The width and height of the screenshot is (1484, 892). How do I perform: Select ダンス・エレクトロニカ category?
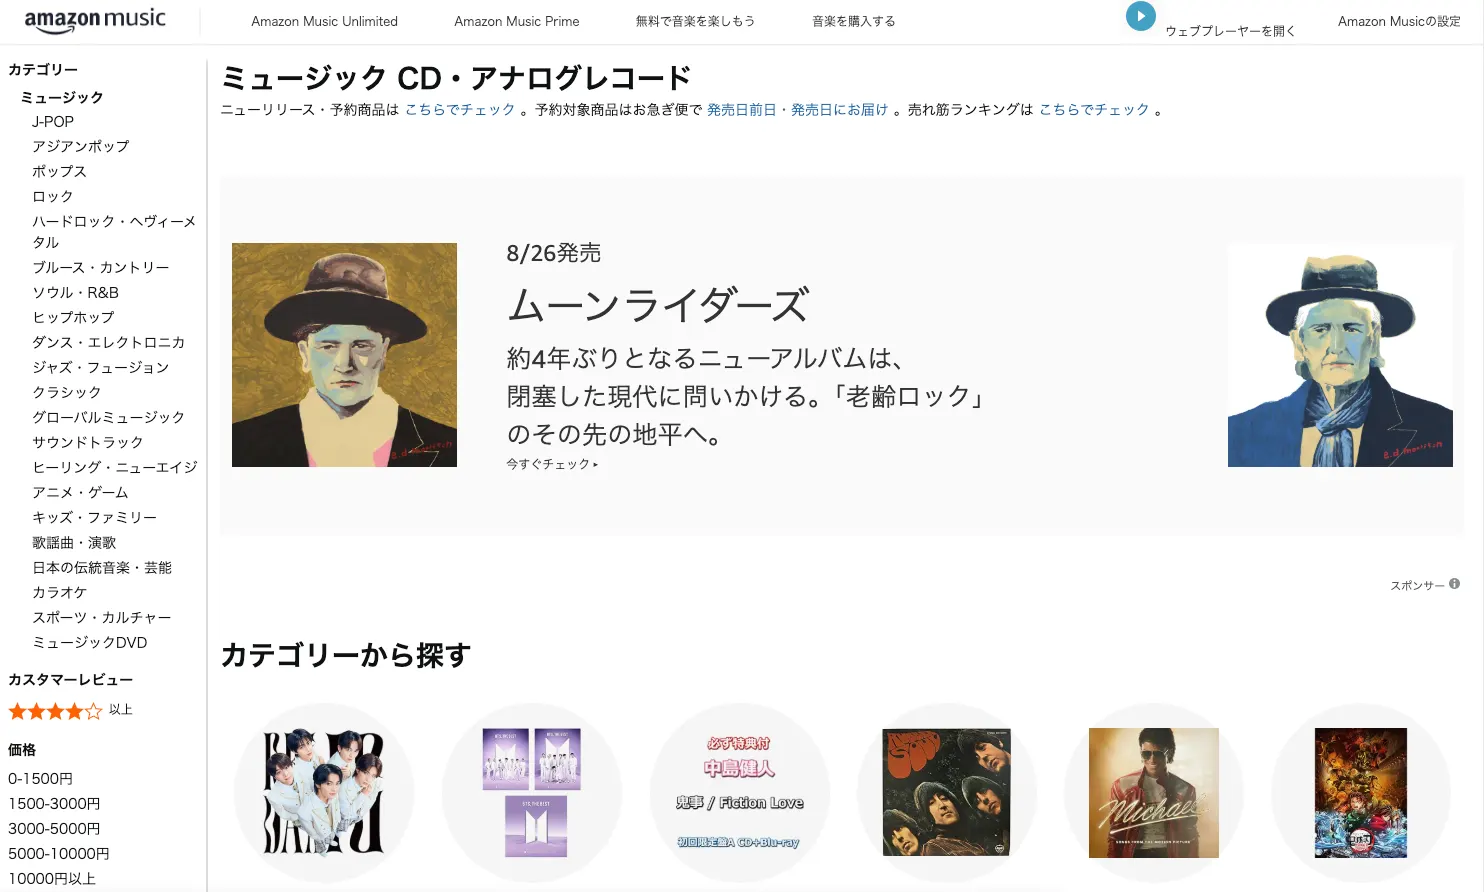coord(108,342)
